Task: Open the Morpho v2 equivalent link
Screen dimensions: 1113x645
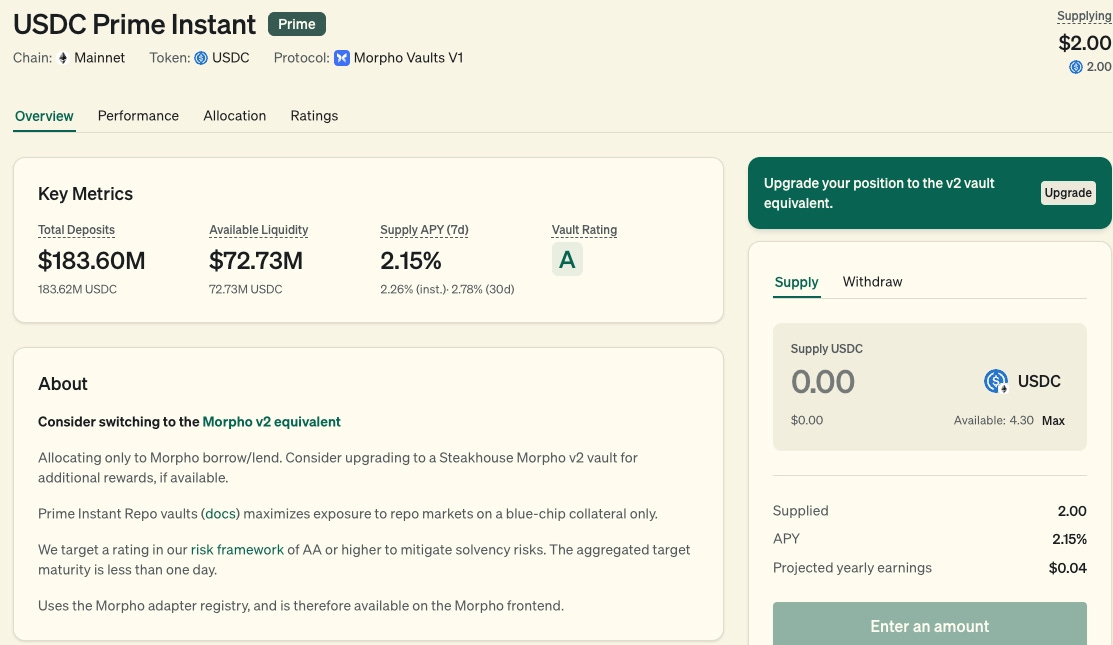Action: 271,421
